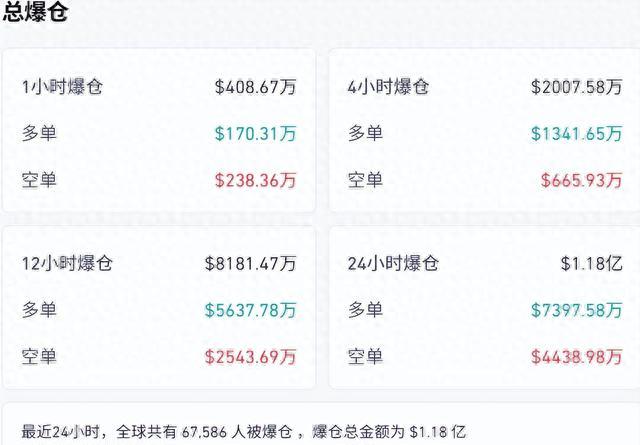Click the 24-hour short amount $4438.98万
640x445 pixels.
coord(580,356)
